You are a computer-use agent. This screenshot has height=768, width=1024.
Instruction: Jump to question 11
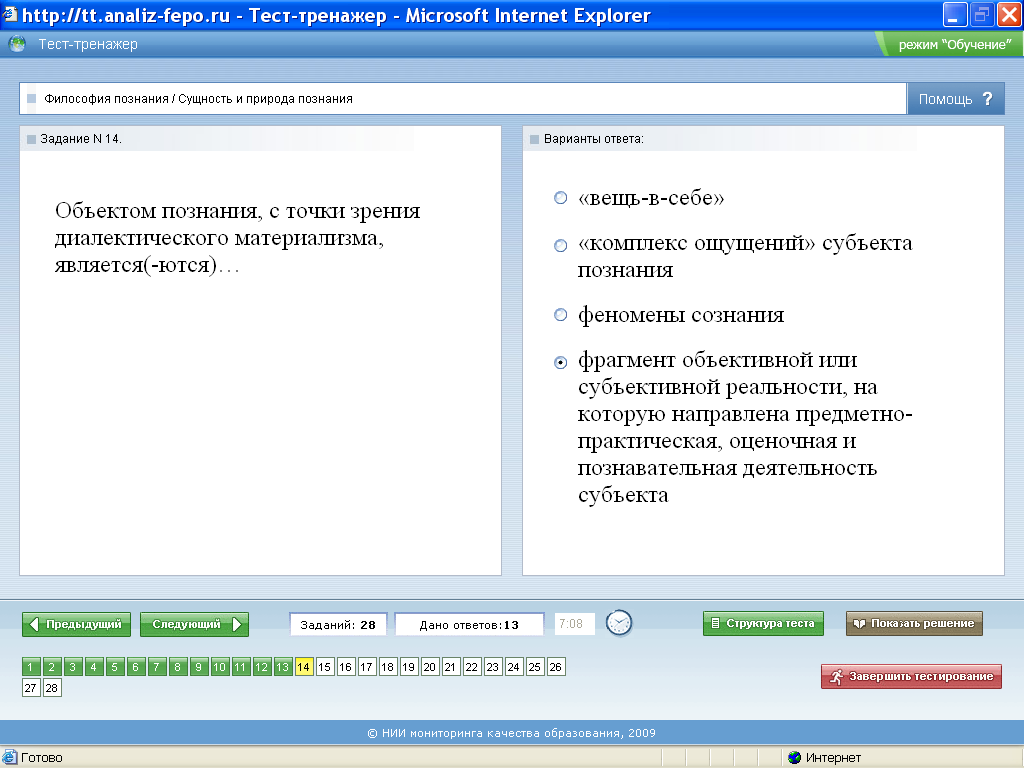(240, 667)
